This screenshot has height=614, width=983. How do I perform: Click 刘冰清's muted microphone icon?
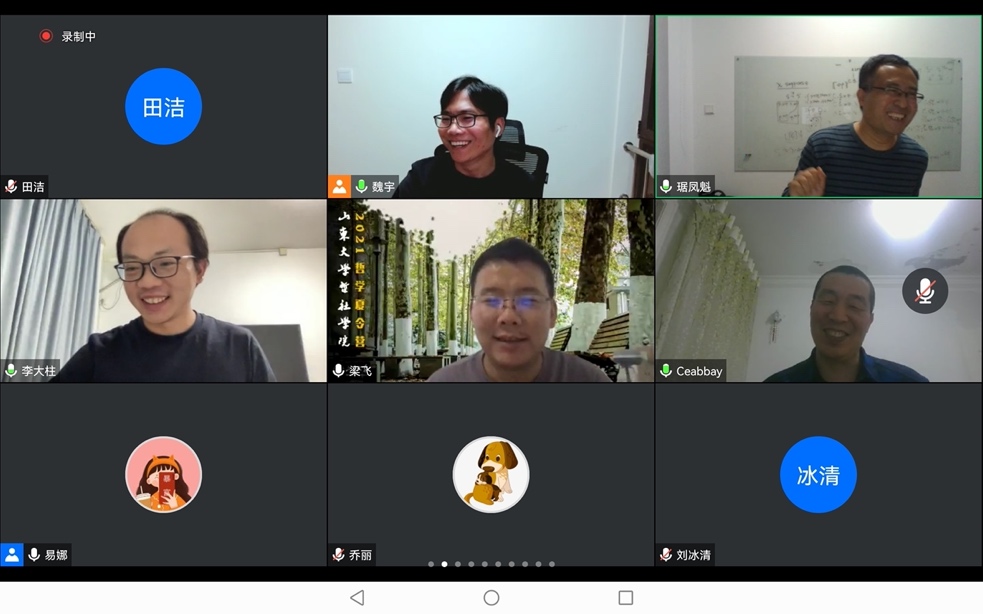pos(666,554)
